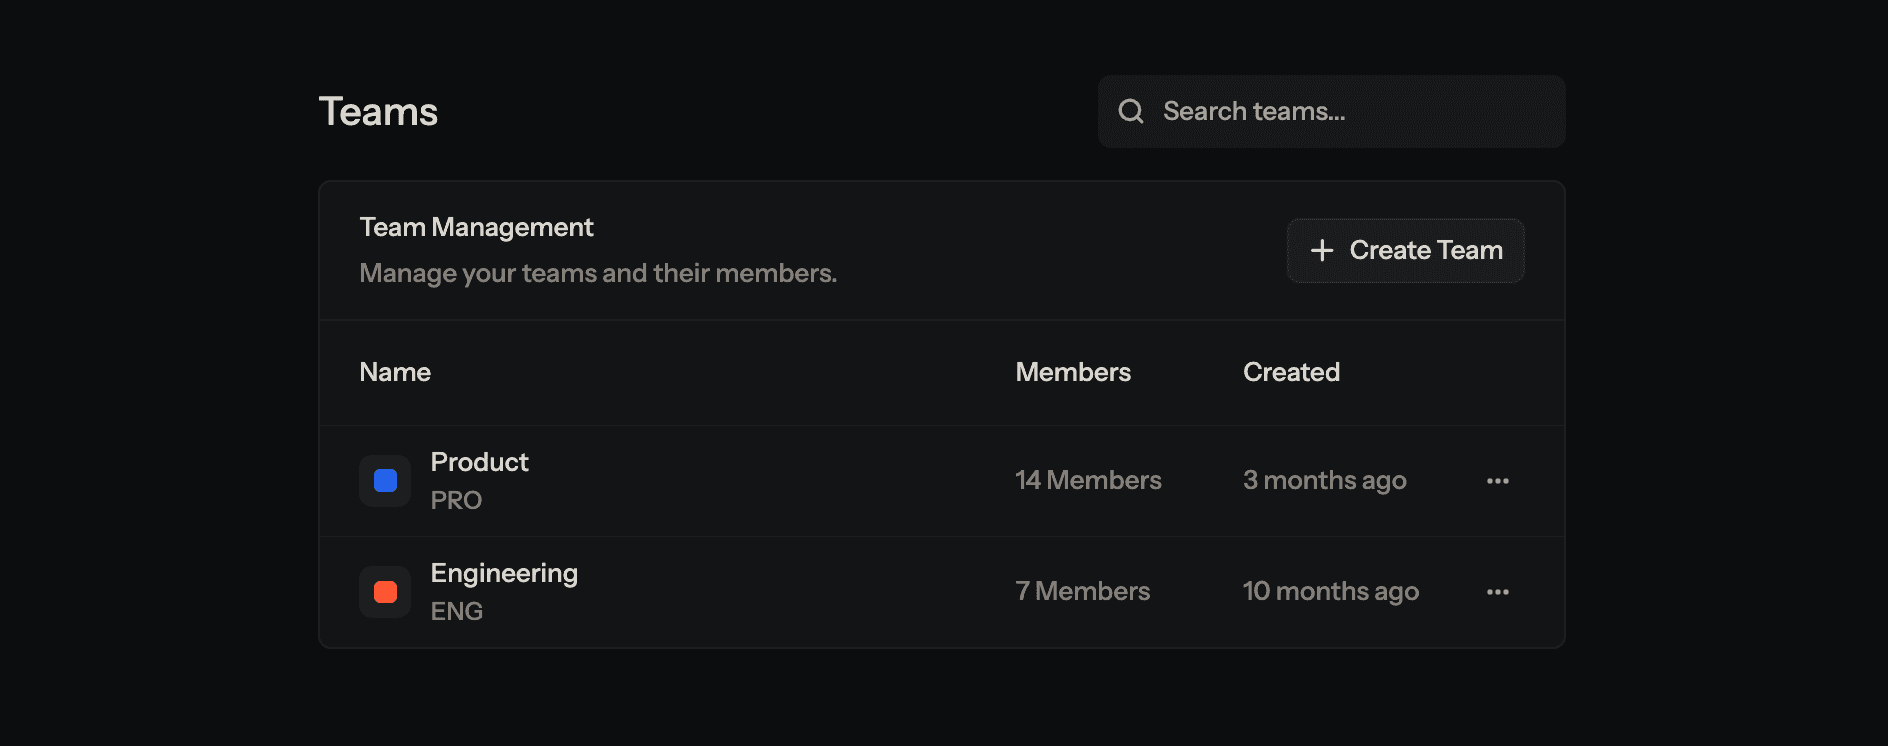Sort by the Name column header
The height and width of the screenshot is (746, 1888).
[x=395, y=372]
